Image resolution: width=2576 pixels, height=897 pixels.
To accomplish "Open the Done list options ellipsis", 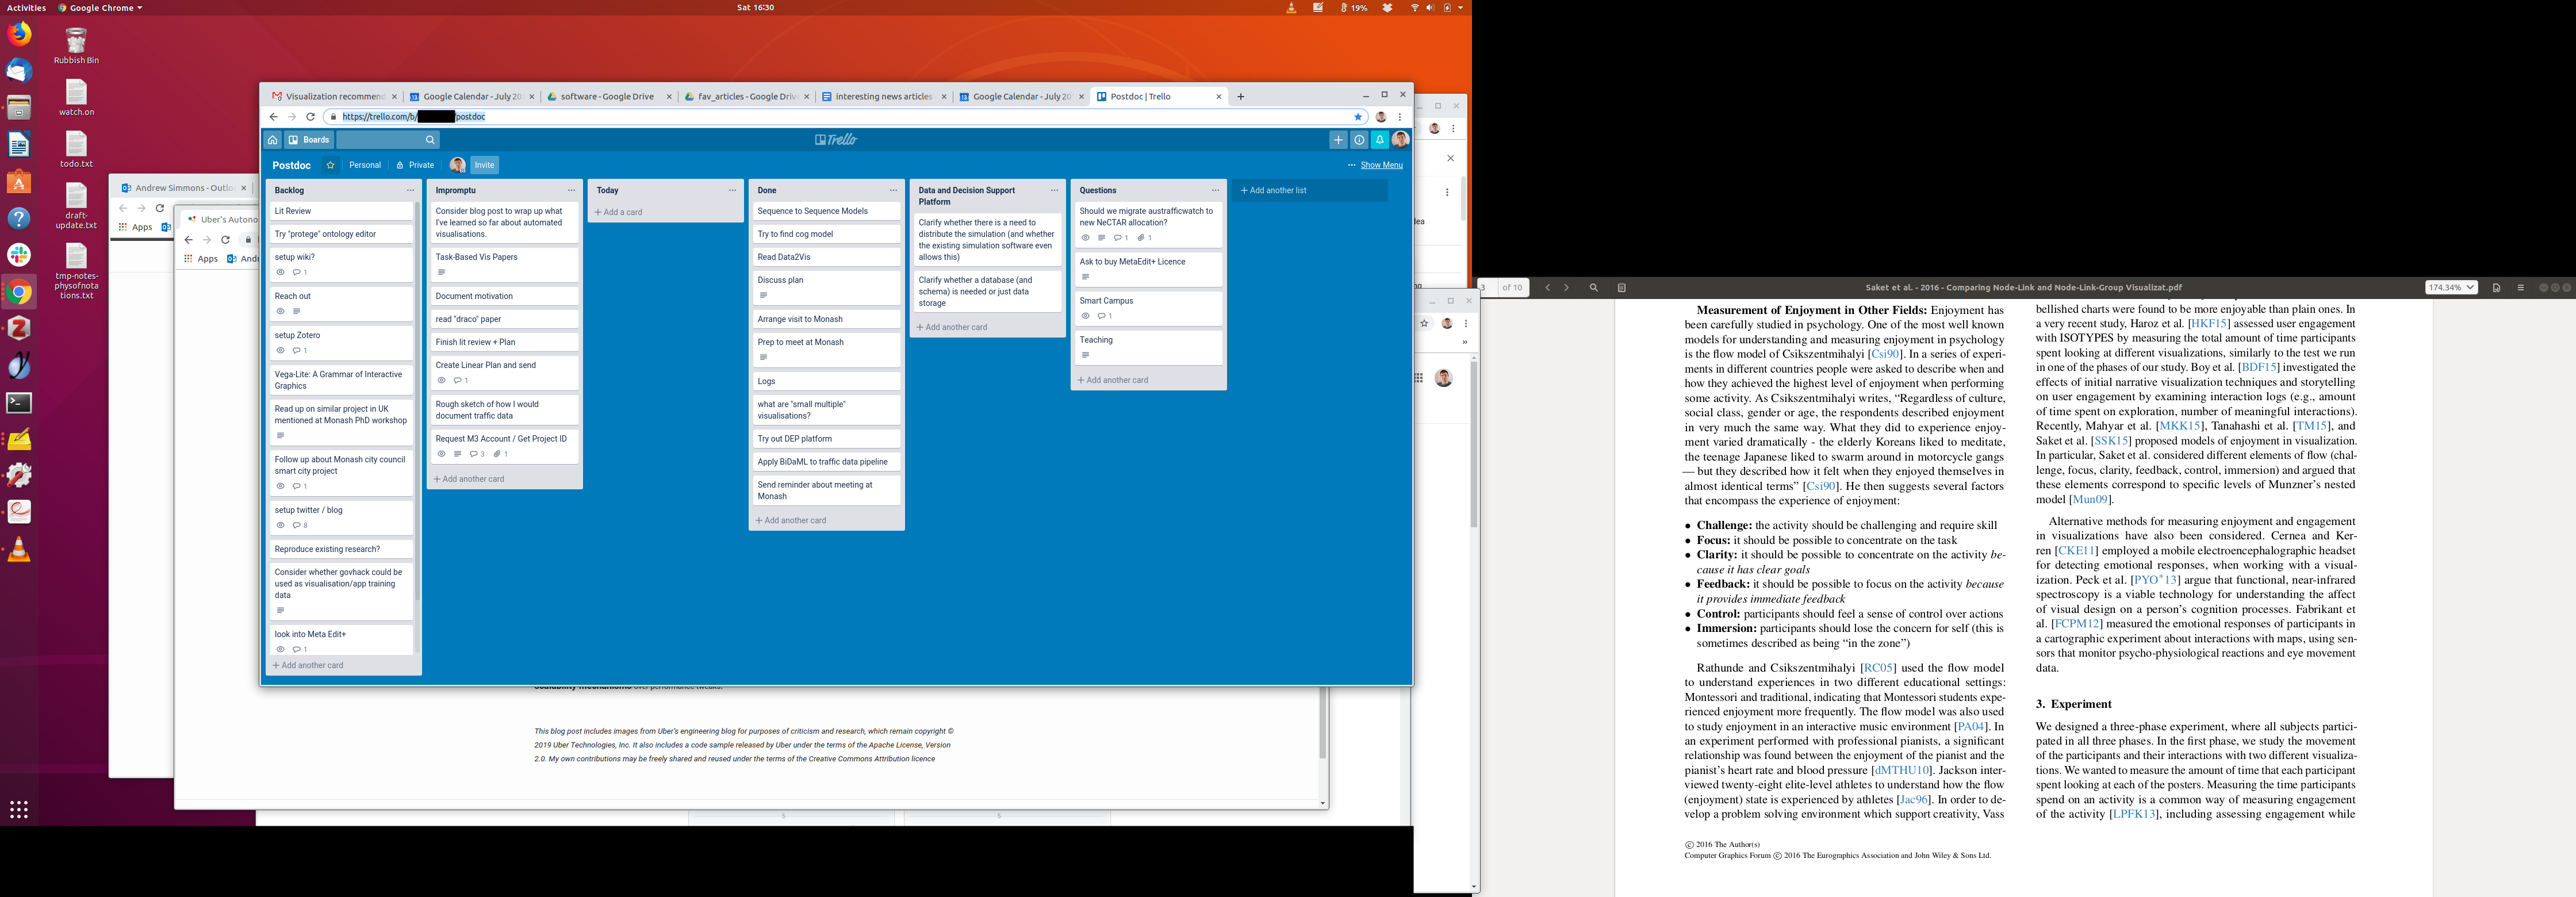I will point(893,190).
